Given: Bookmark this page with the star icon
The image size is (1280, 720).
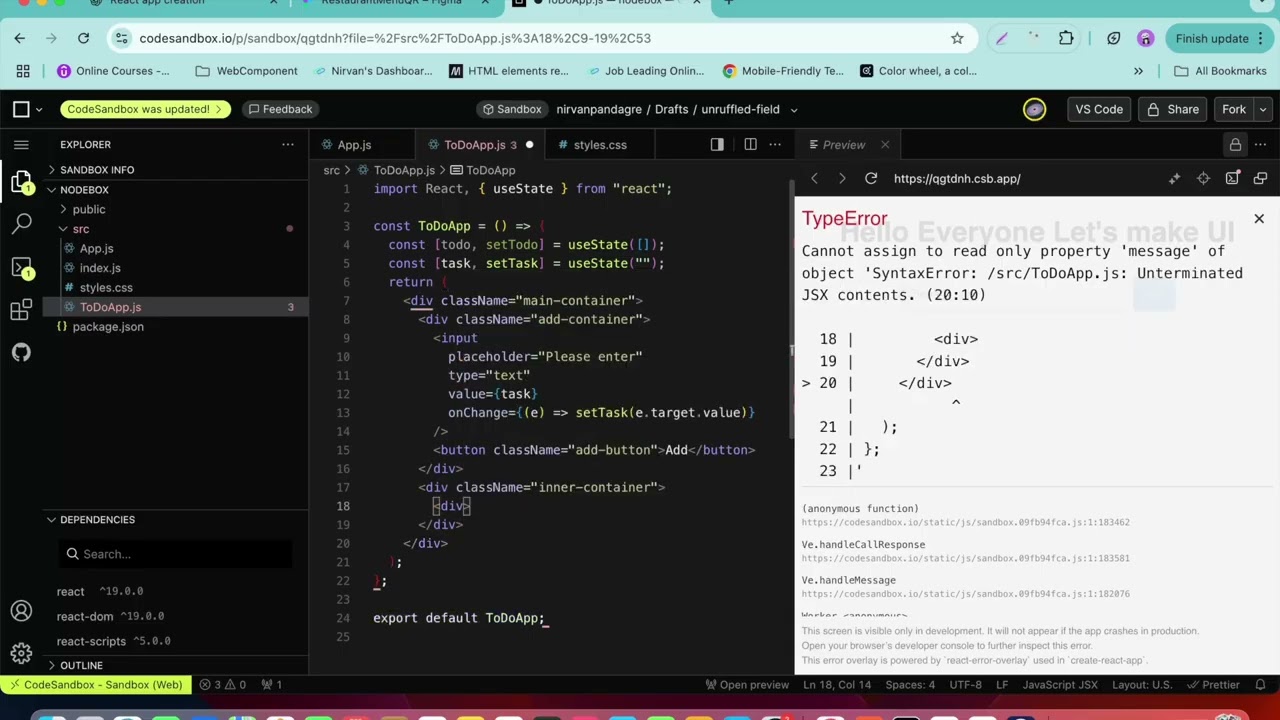Looking at the screenshot, I should (x=957, y=38).
